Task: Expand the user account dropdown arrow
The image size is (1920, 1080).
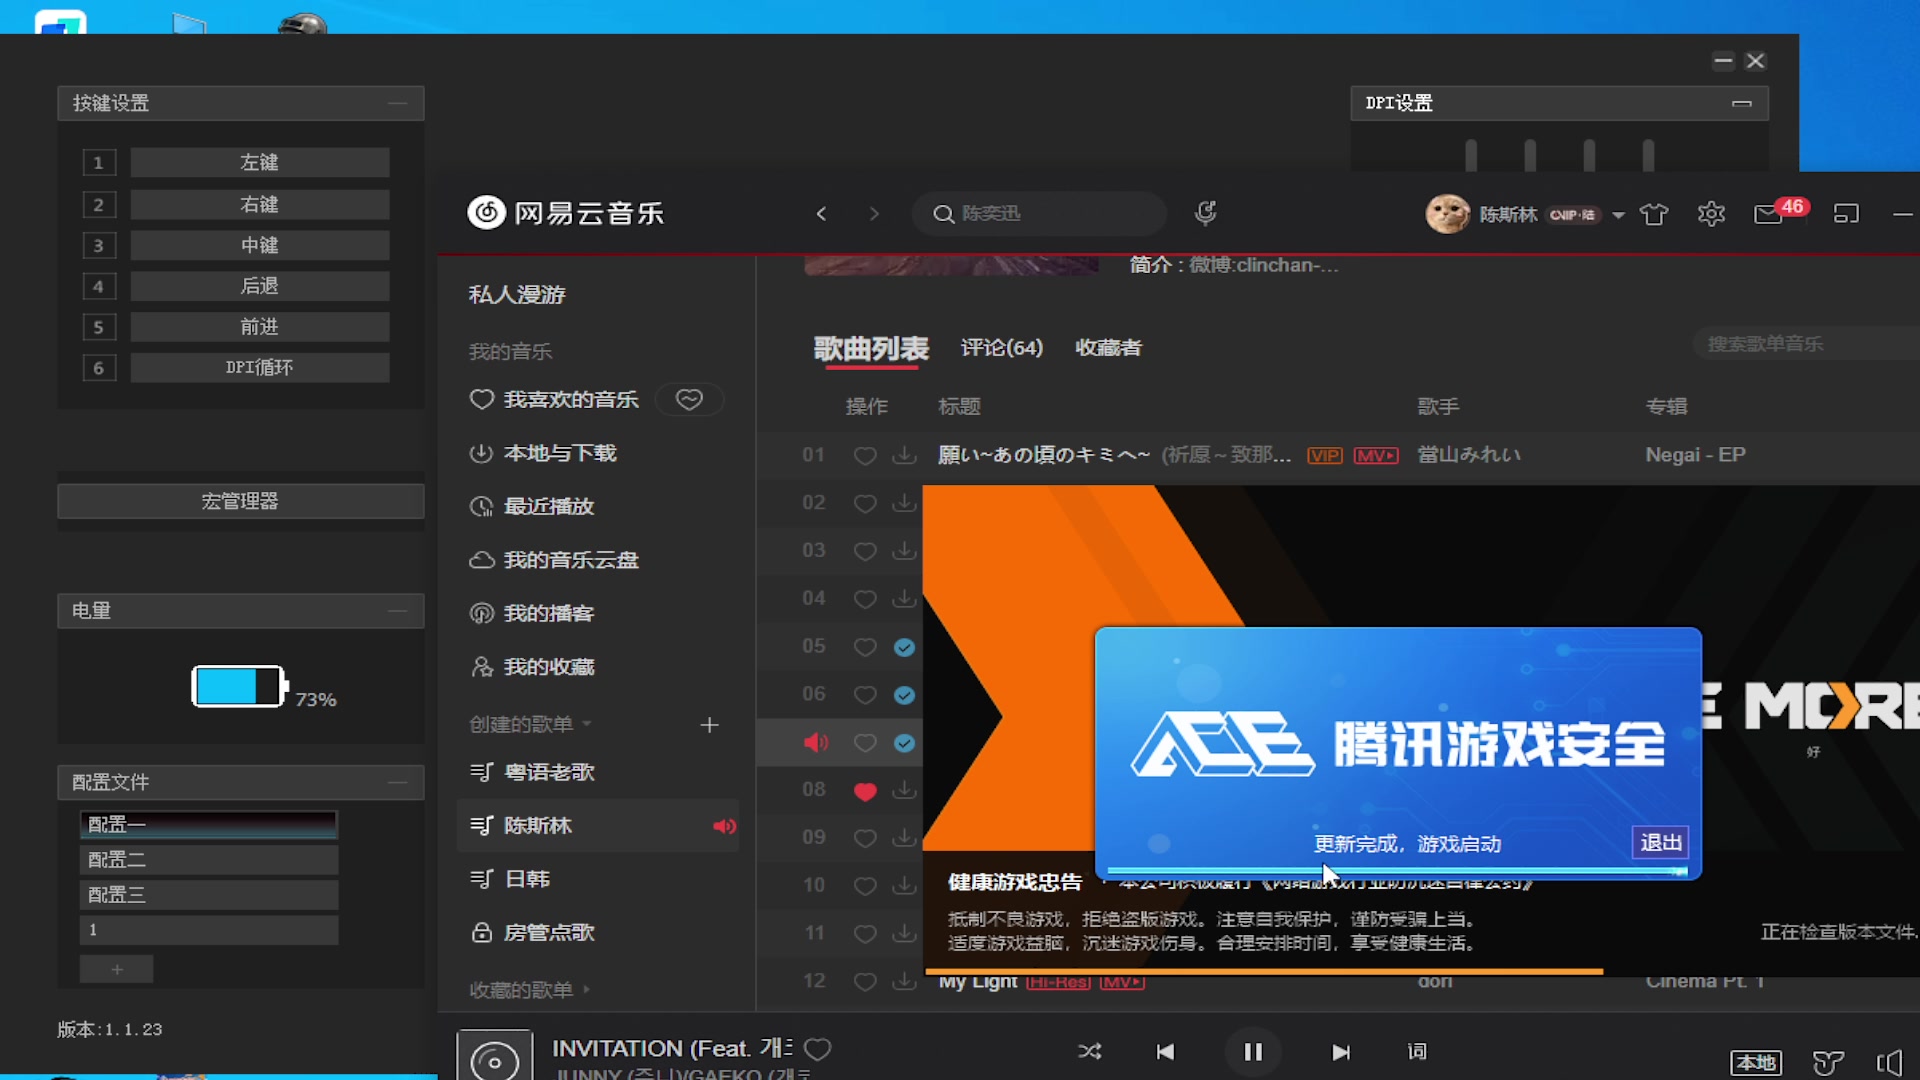Action: pyautogui.click(x=1618, y=215)
